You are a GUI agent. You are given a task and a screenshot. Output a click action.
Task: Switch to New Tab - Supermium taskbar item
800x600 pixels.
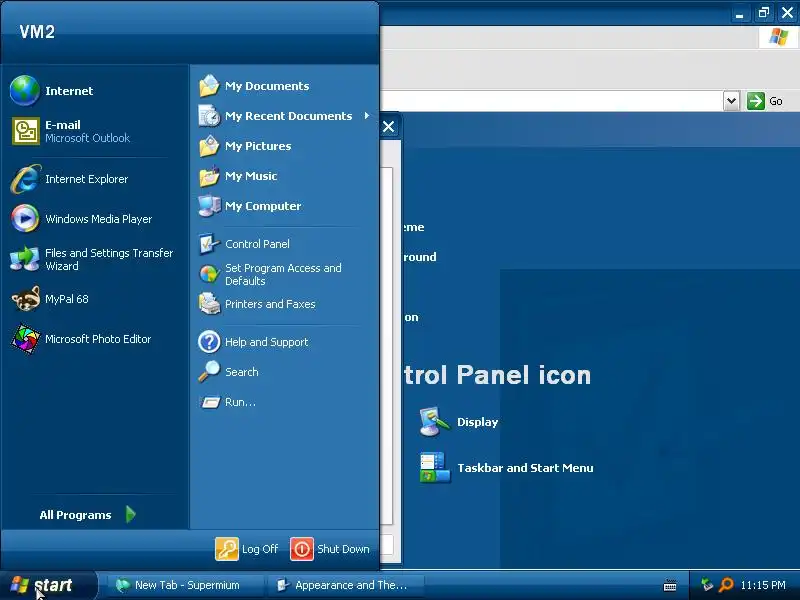pyautogui.click(x=184, y=585)
